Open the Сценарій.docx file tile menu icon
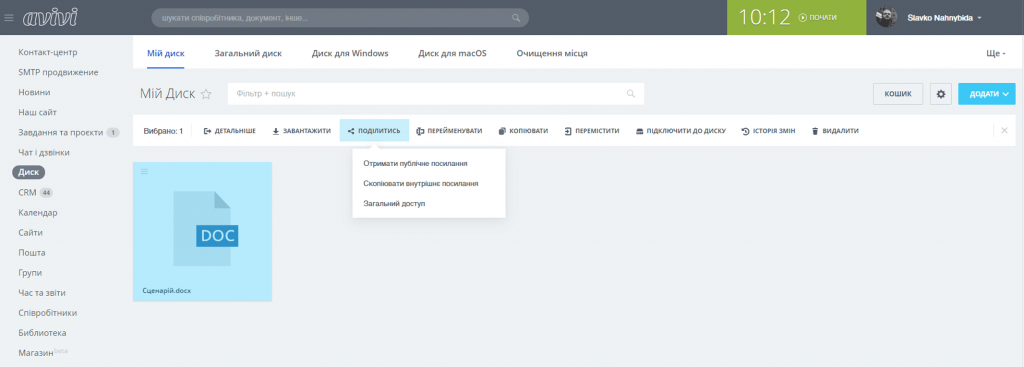Screen dimensions: 1024x367 pyautogui.click(x=144, y=172)
